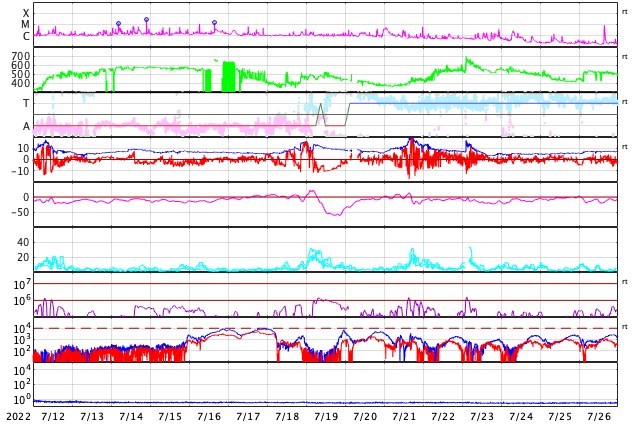Click the 20 axis label
Screen dimensions: 634x424
[23, 257]
